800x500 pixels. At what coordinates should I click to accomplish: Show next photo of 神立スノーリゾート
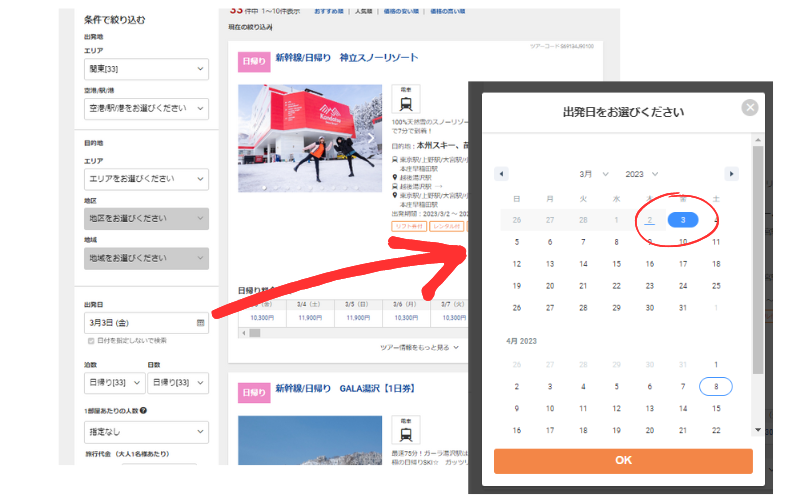(x=371, y=138)
